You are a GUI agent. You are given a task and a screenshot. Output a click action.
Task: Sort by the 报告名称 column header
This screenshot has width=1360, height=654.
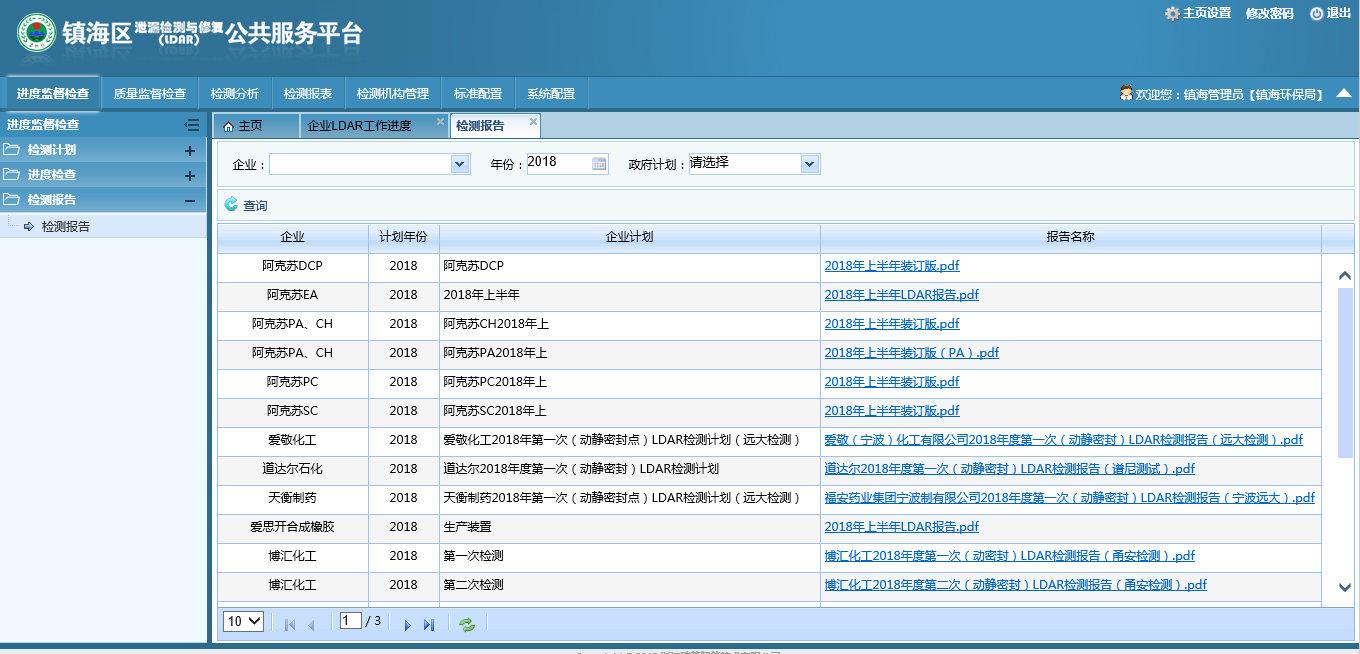(1071, 238)
